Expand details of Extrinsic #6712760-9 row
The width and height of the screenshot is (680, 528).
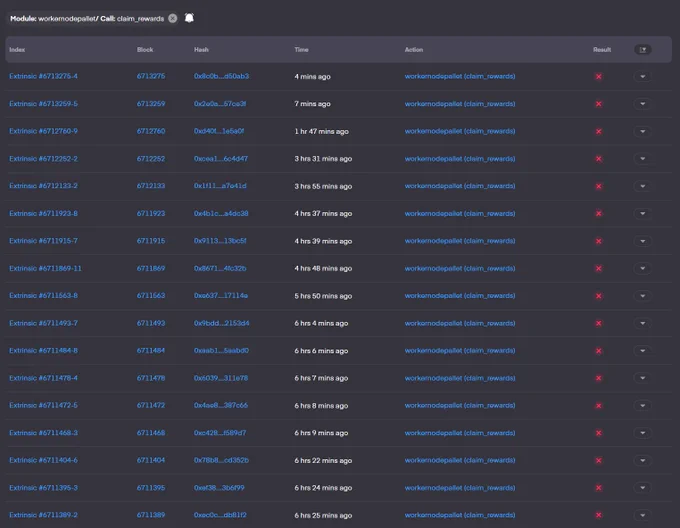coord(643,131)
